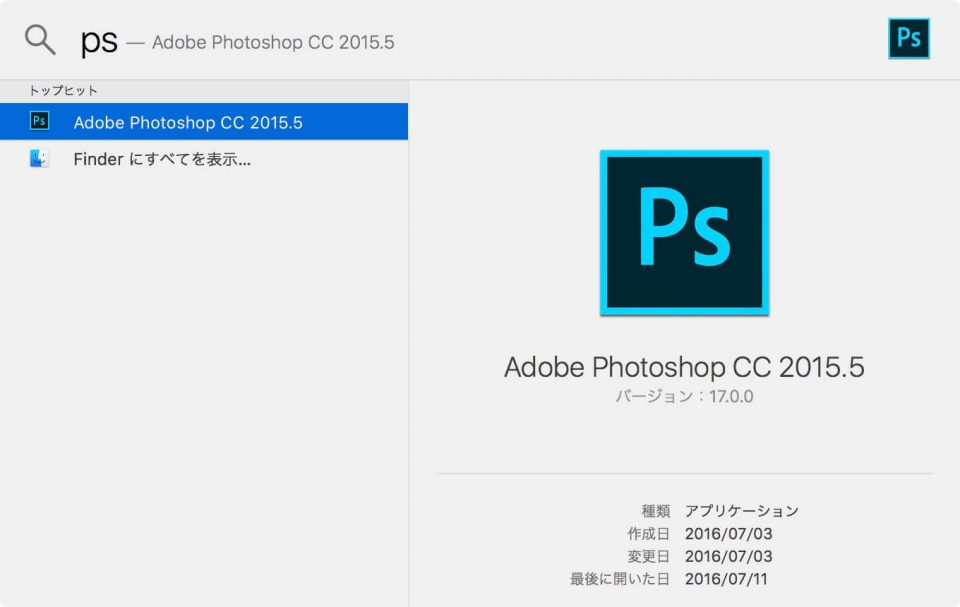Image resolution: width=960 pixels, height=607 pixels.
Task: Click the "変更日" date value 2016/07/03
Action: [x=729, y=556]
